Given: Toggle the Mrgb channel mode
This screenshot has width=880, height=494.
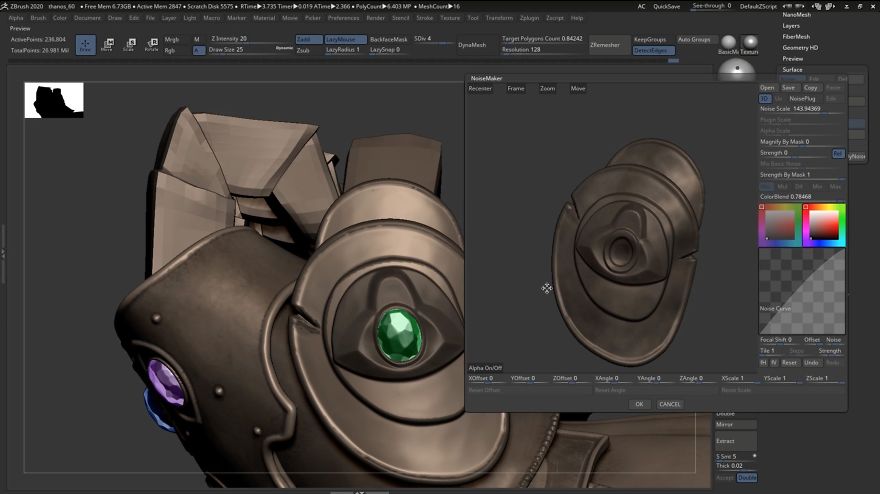Looking at the screenshot, I should (171, 39).
